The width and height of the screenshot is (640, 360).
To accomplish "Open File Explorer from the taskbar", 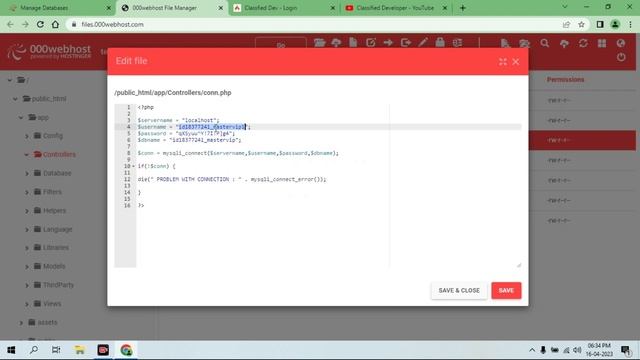I will coord(79,350).
